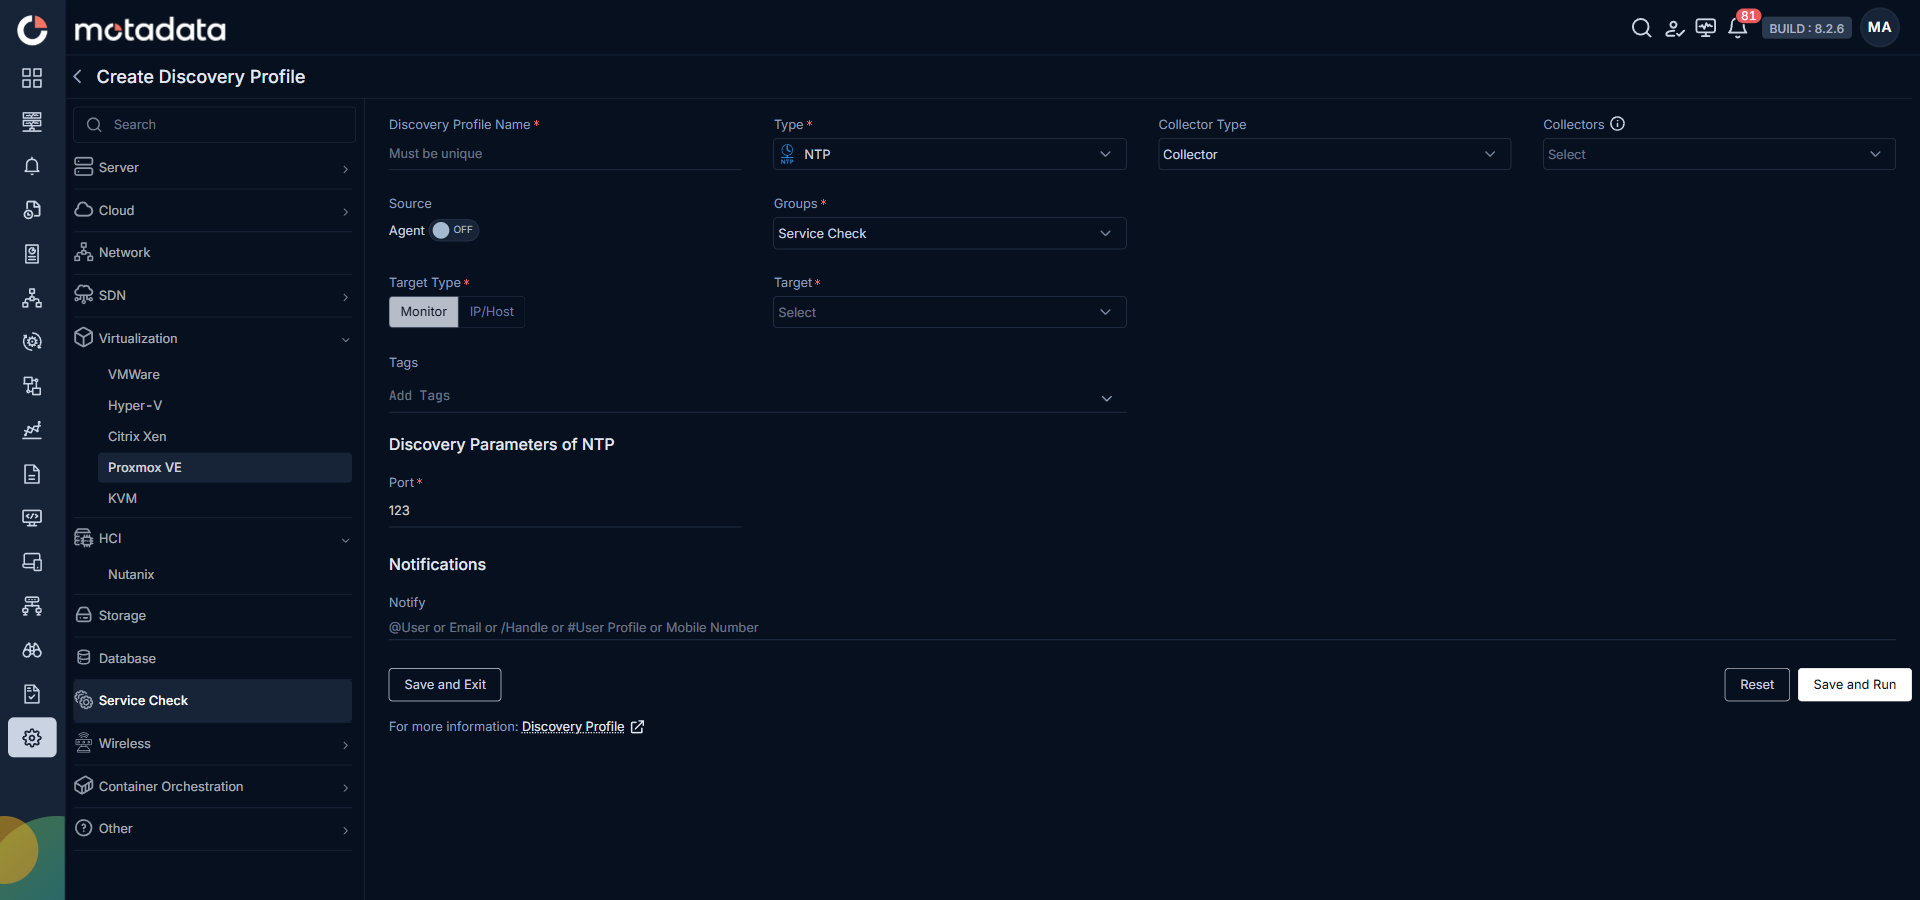Open the Collectors select dropdown

(1718, 154)
